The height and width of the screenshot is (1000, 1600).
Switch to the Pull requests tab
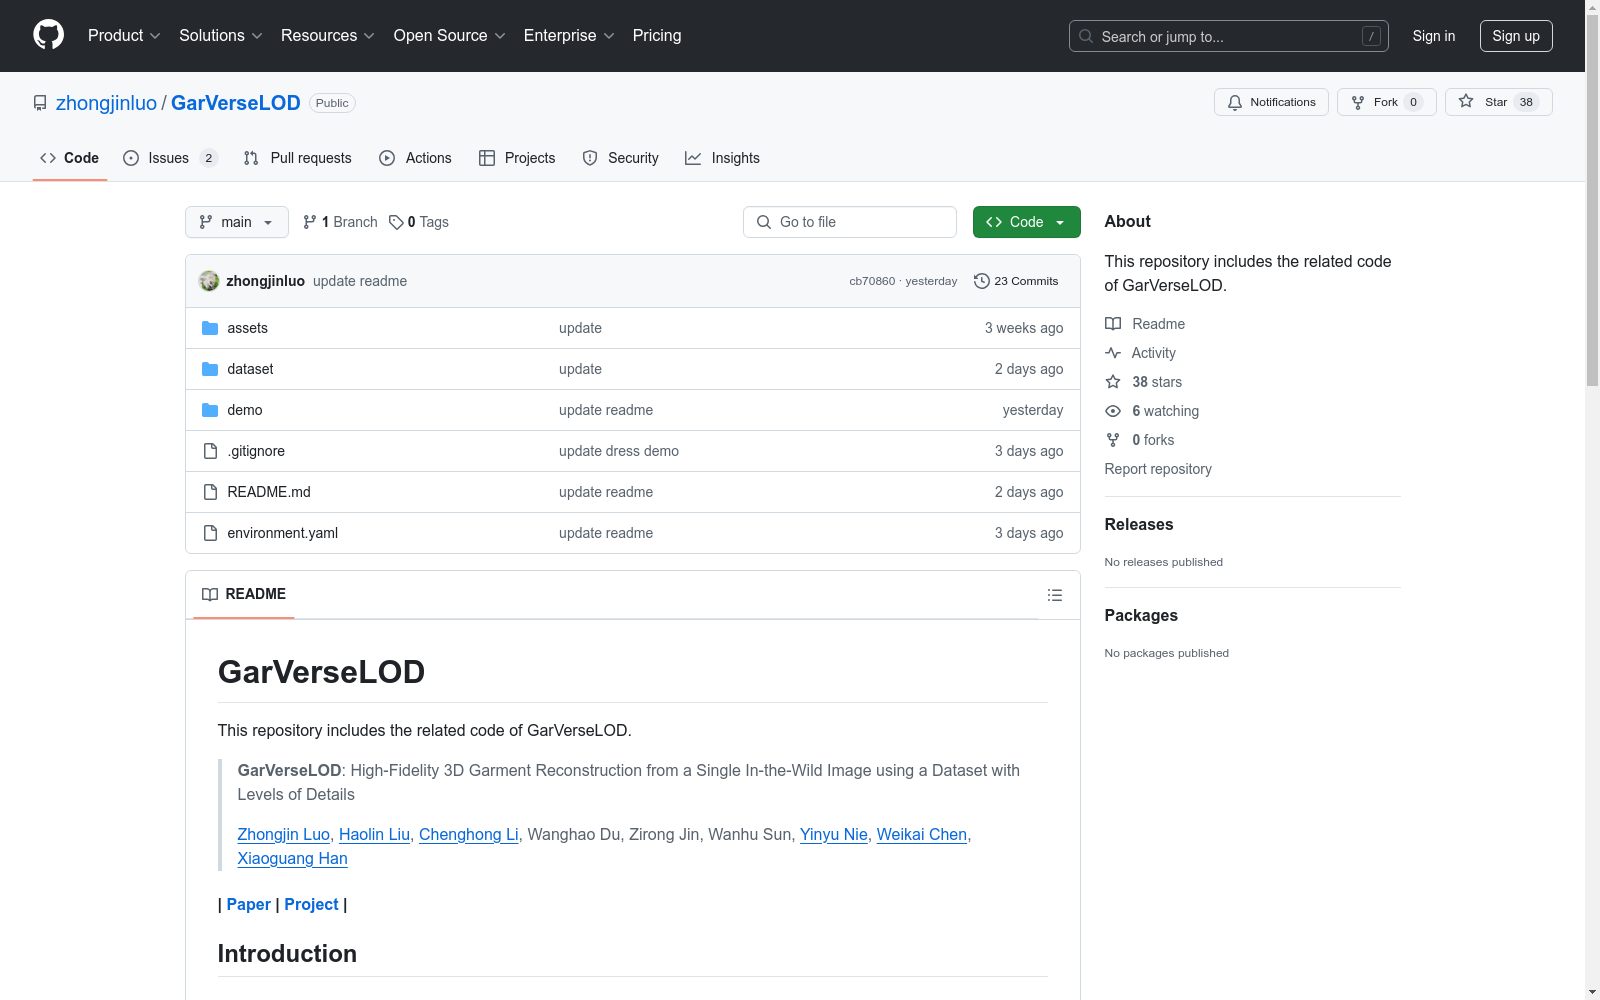298,158
